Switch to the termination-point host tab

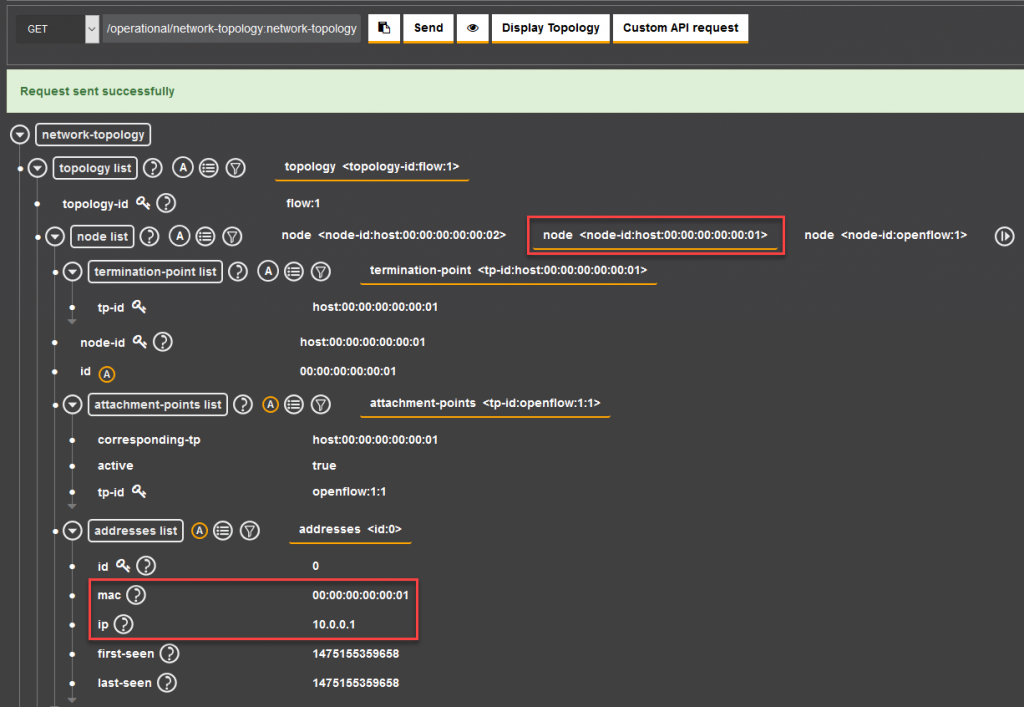tap(508, 271)
